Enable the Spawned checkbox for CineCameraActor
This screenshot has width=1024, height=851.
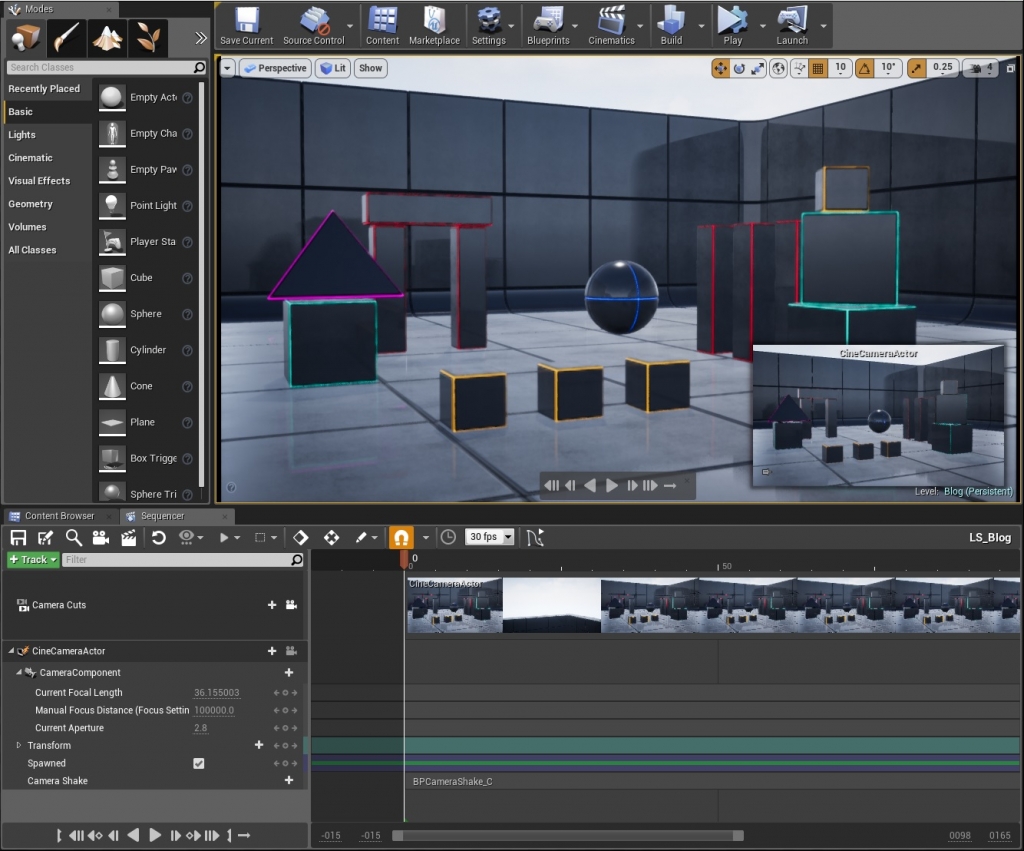[198, 763]
